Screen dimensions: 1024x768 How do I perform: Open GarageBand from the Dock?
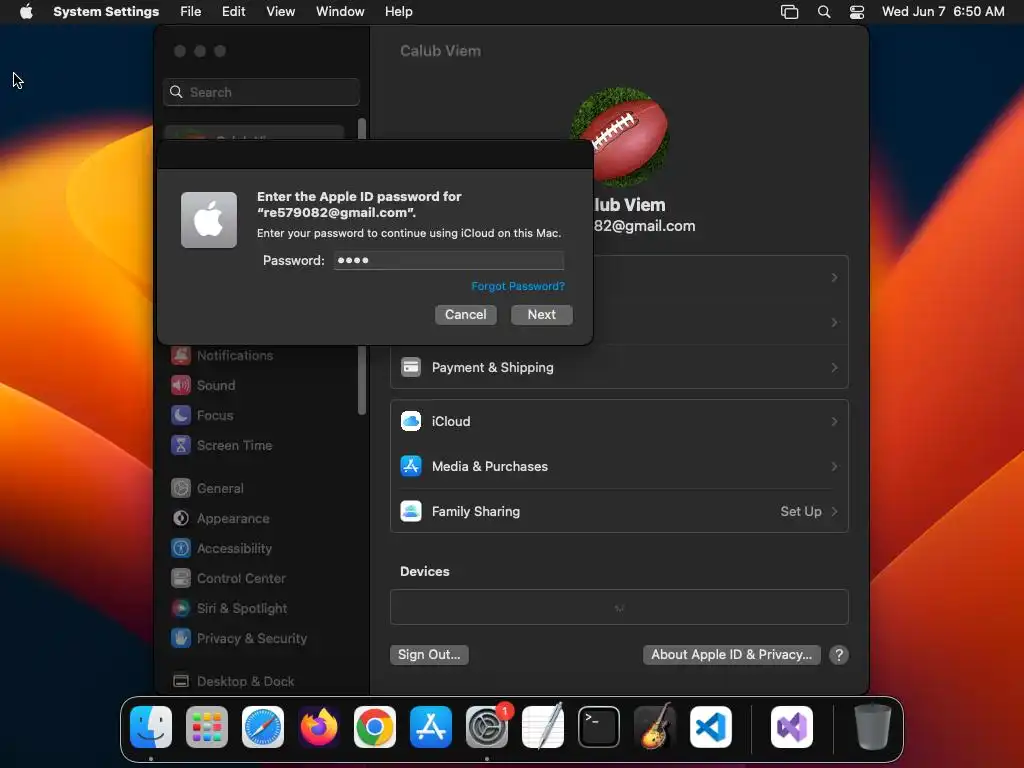pos(655,727)
